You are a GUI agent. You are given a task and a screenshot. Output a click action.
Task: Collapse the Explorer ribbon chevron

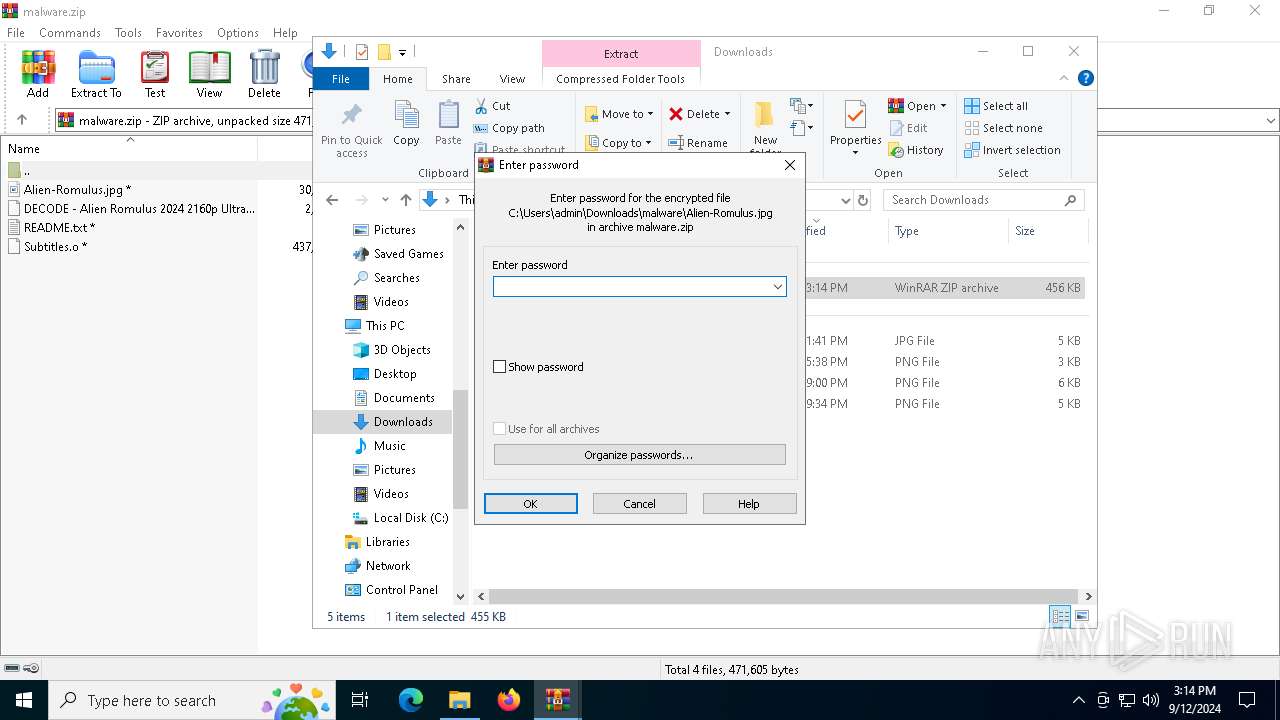tap(1064, 78)
